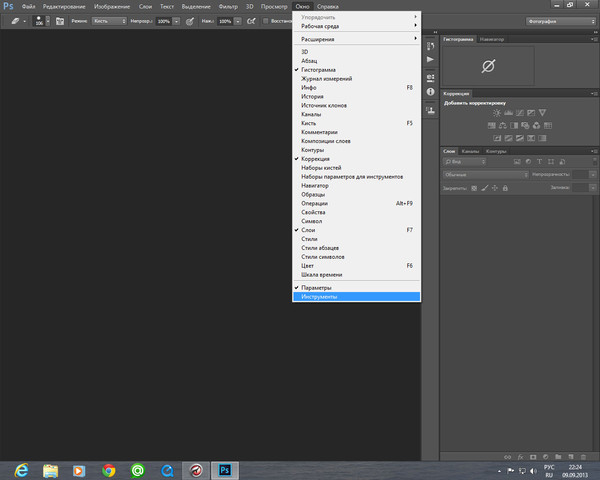Open the Вид layer filter type dropdown
Screen dimensions: 600x480
tap(464, 162)
